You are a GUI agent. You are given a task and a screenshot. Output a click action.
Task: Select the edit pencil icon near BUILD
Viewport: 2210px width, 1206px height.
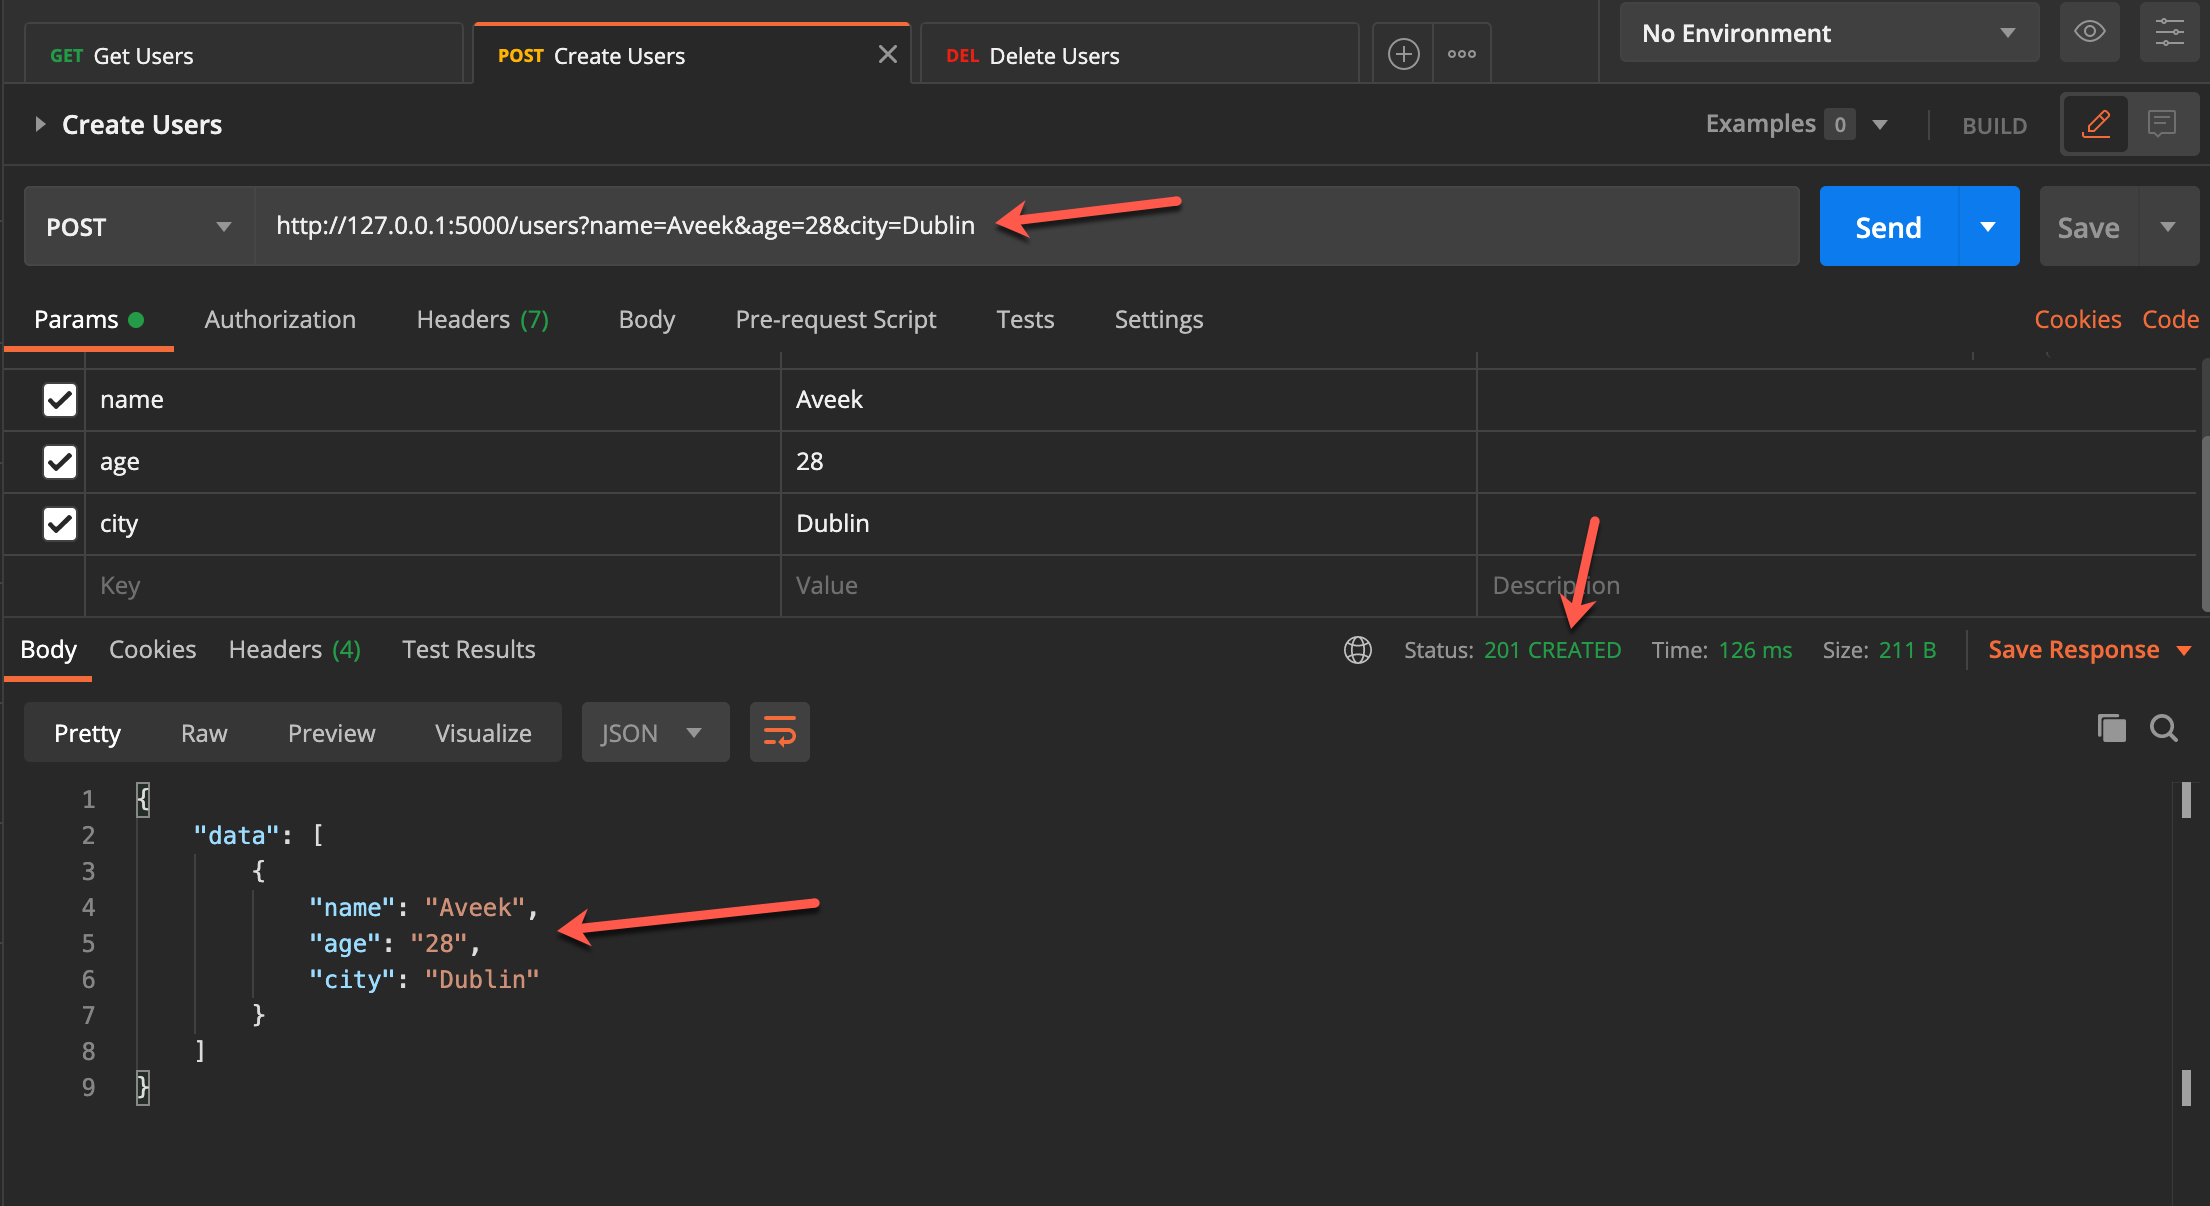2097,123
